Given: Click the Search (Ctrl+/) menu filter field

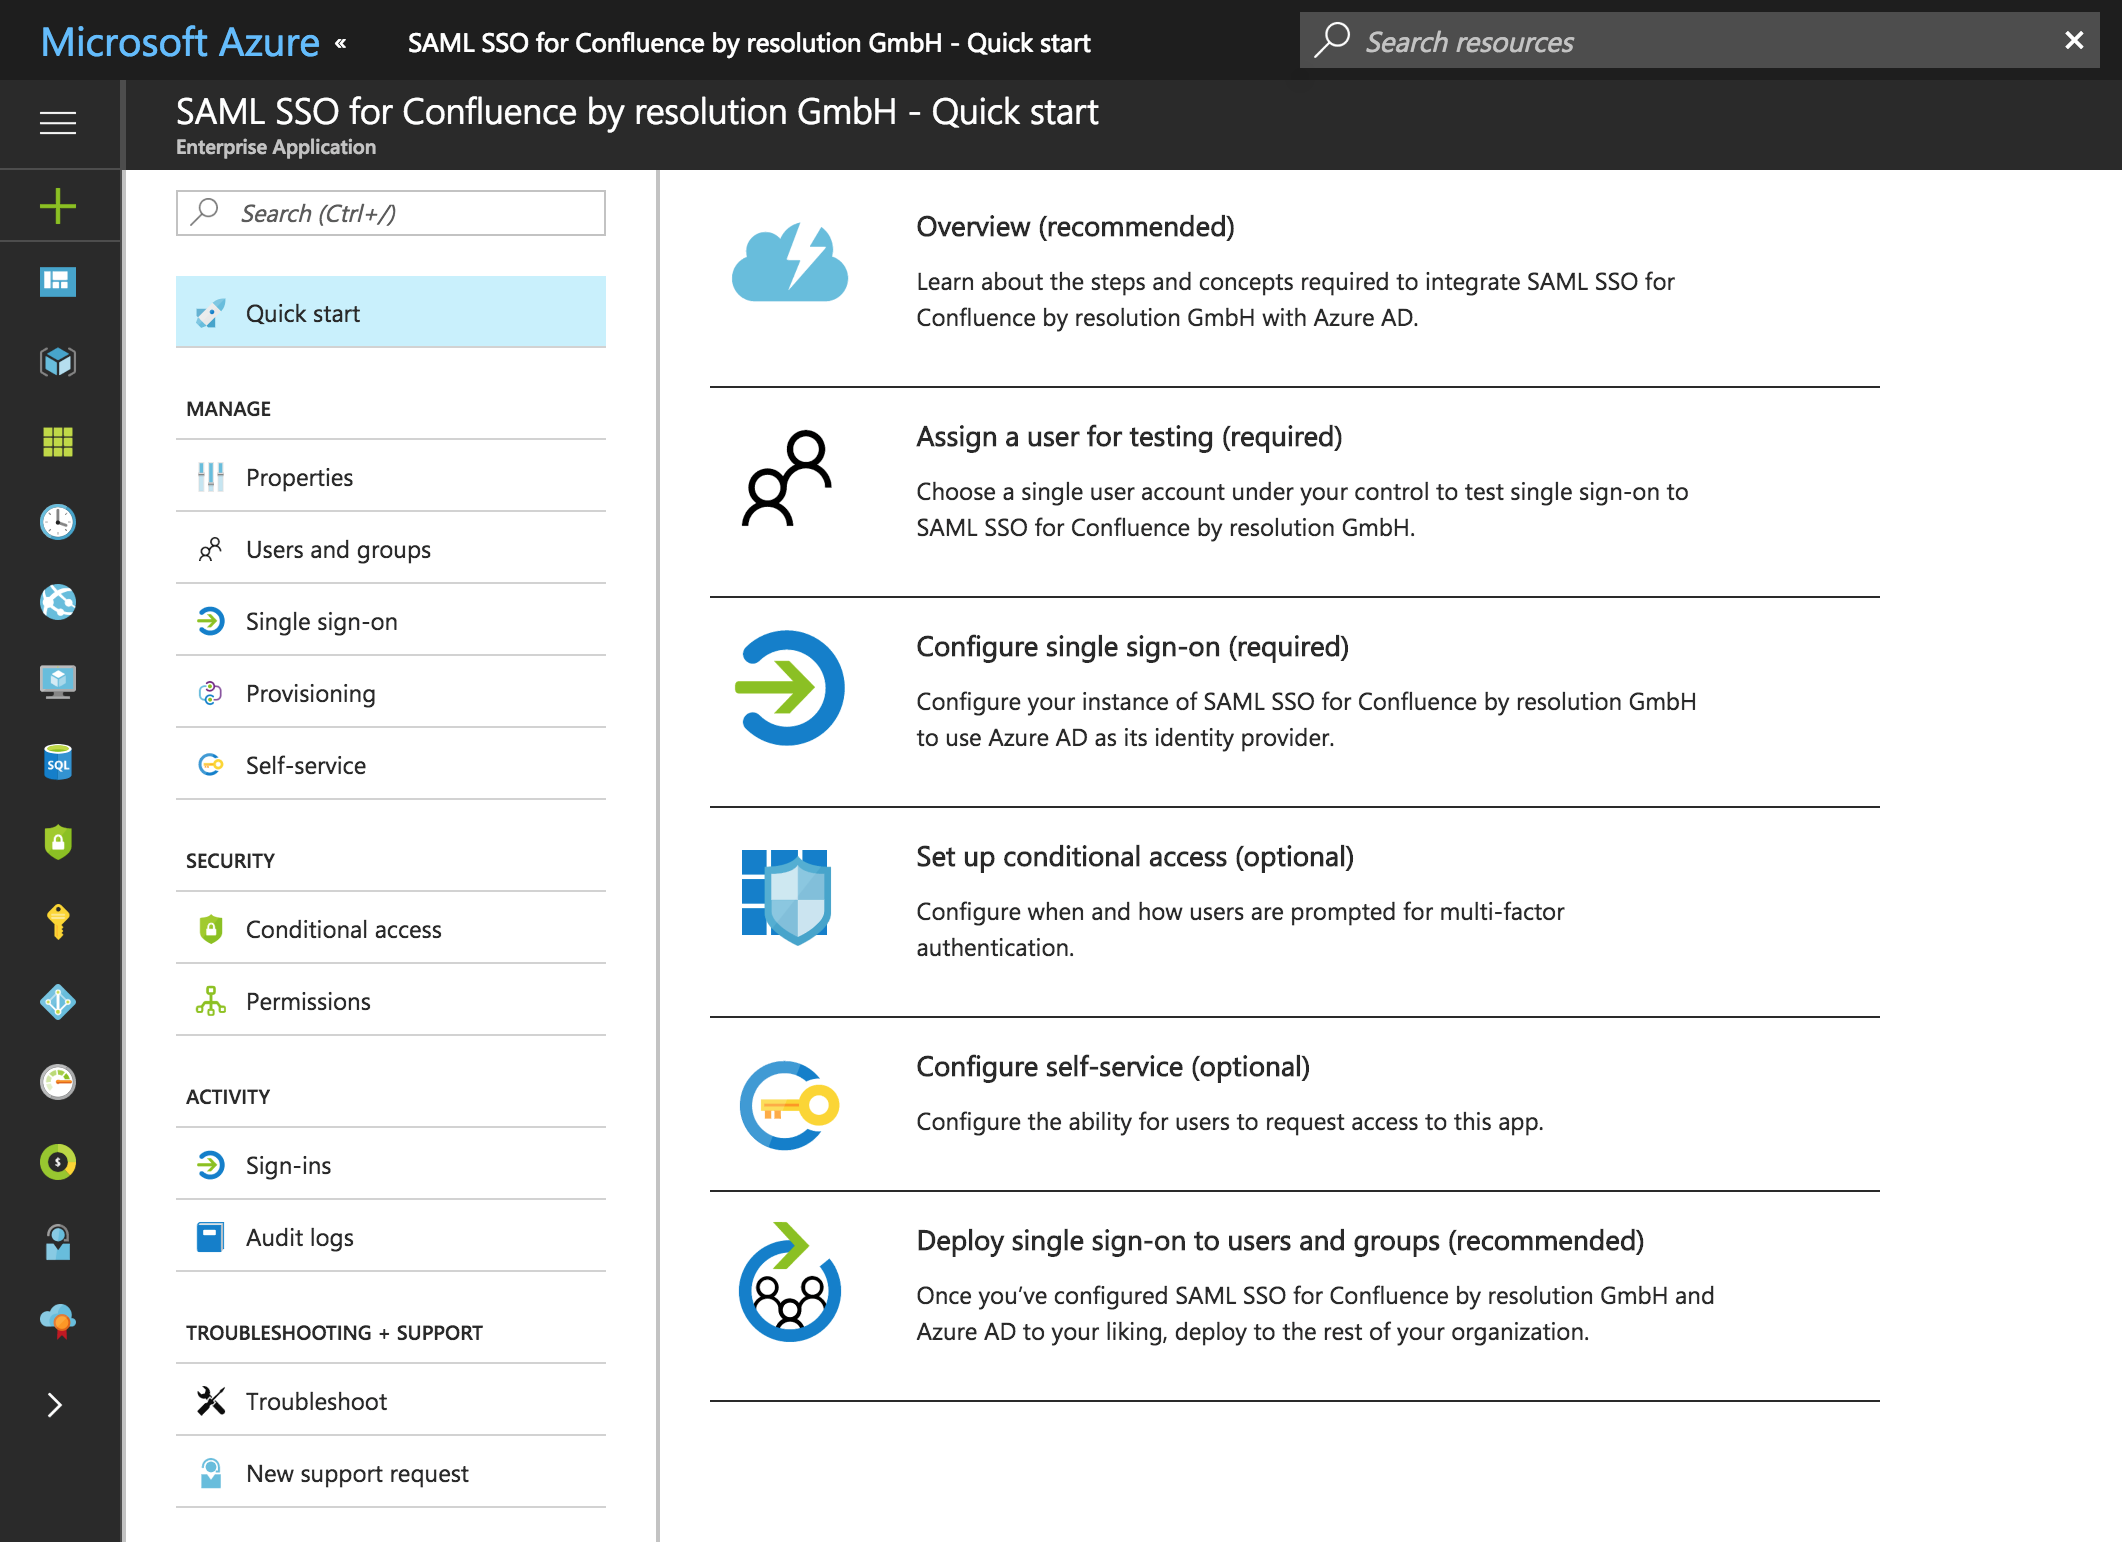Looking at the screenshot, I should 391,213.
